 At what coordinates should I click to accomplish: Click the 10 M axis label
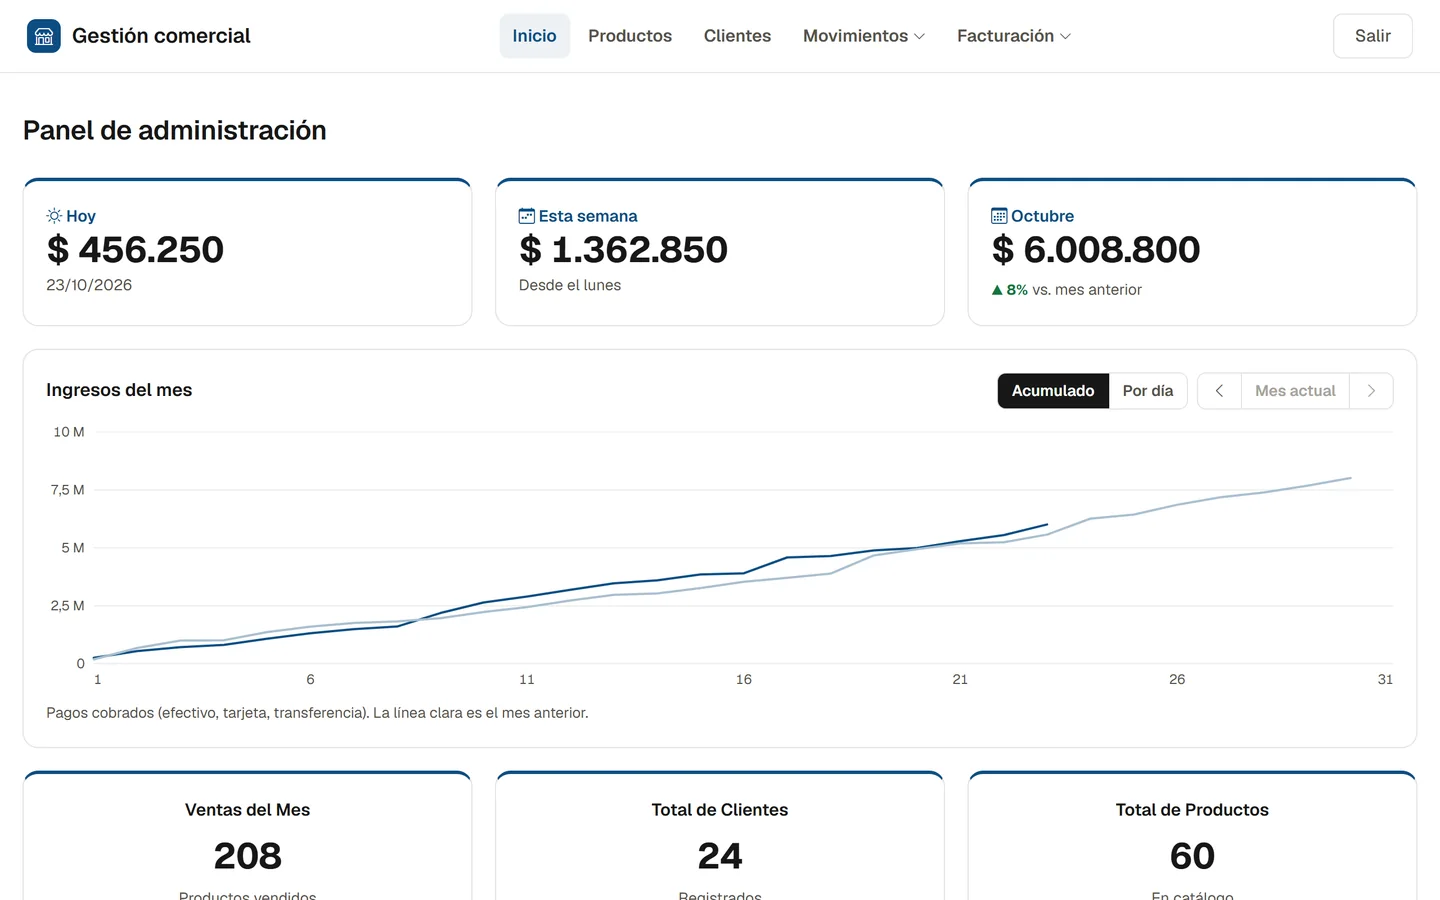pos(69,432)
